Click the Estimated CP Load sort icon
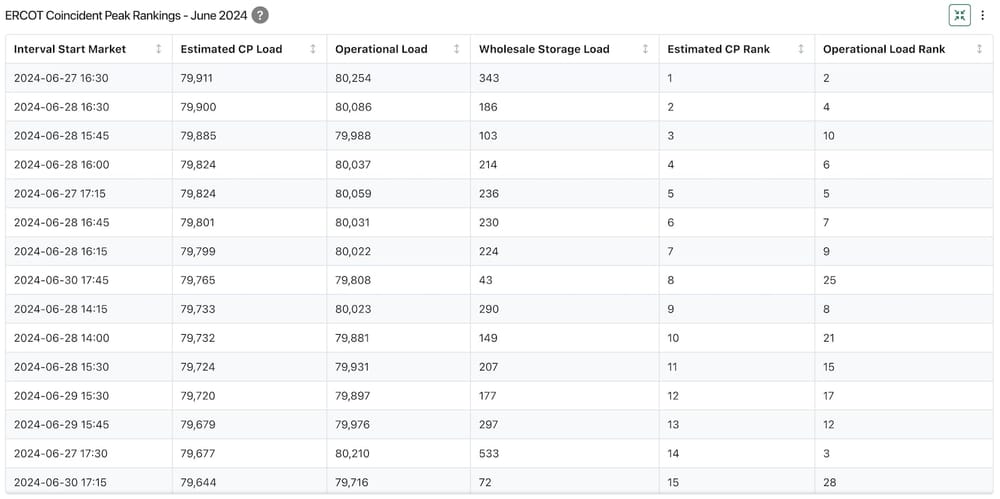Image resolution: width=1000 pixels, height=499 pixels. 313,49
